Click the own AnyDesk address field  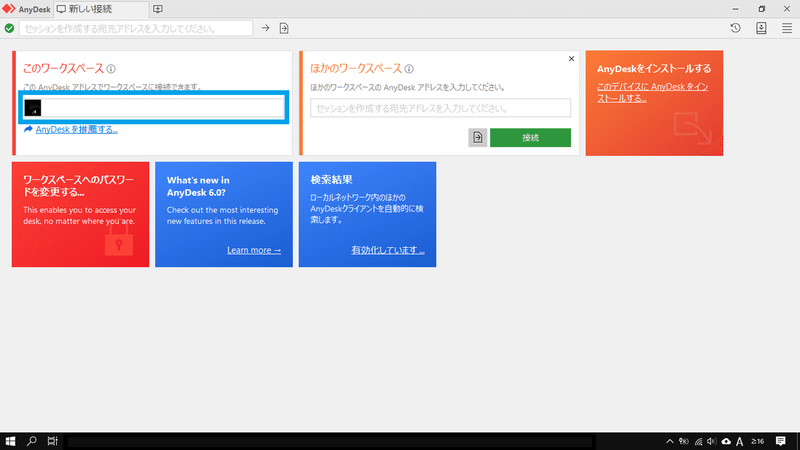(x=154, y=108)
